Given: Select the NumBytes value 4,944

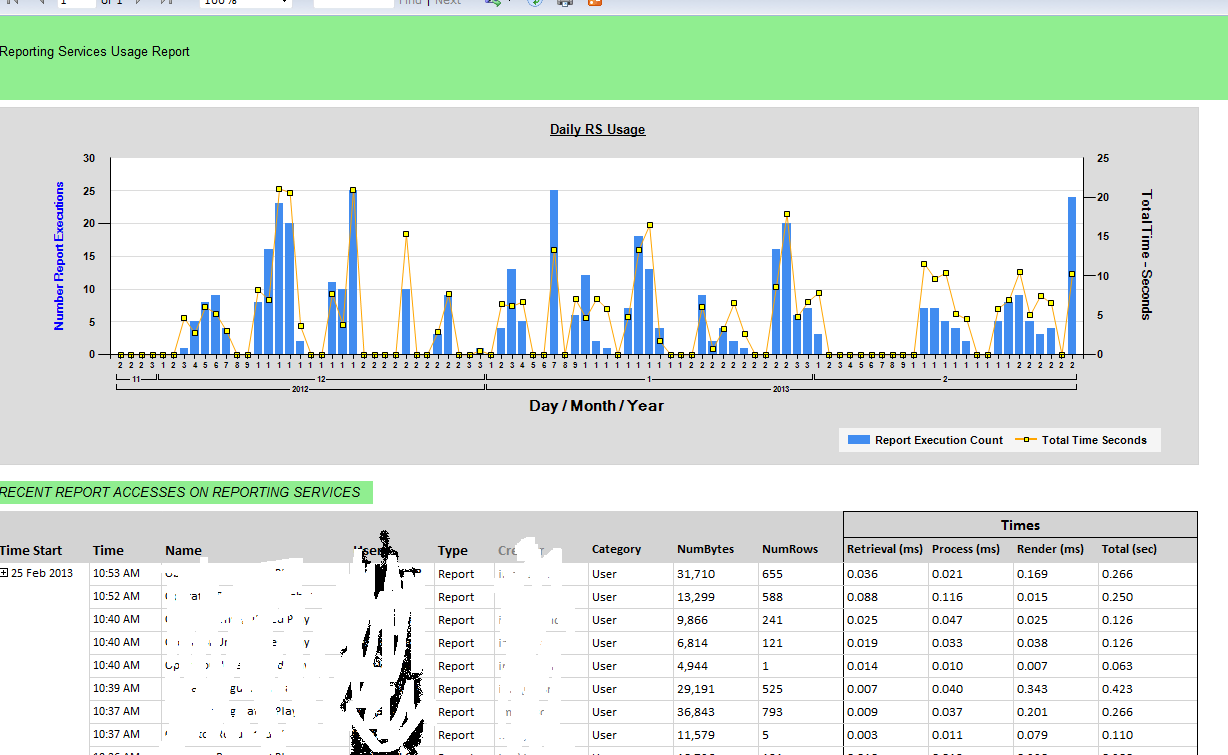Looking at the screenshot, I should click(693, 666).
